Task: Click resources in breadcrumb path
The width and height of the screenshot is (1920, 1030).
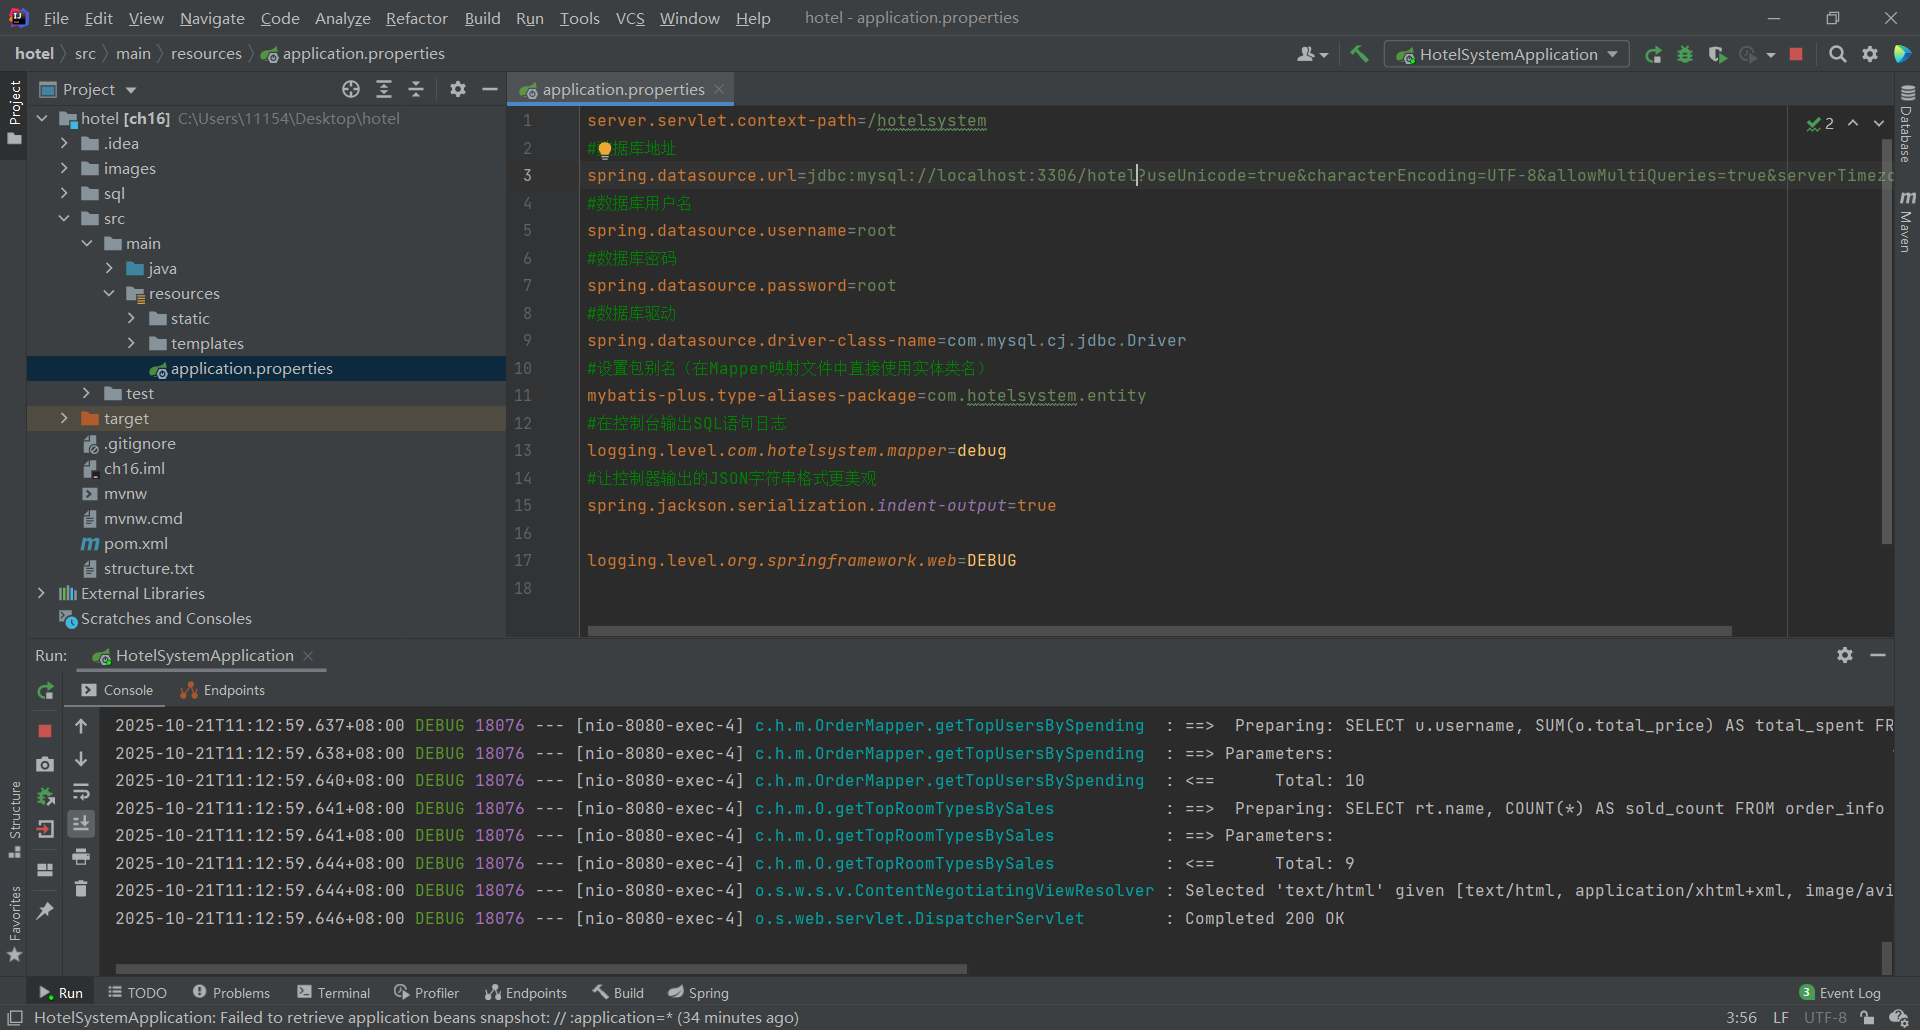Action: tap(206, 54)
